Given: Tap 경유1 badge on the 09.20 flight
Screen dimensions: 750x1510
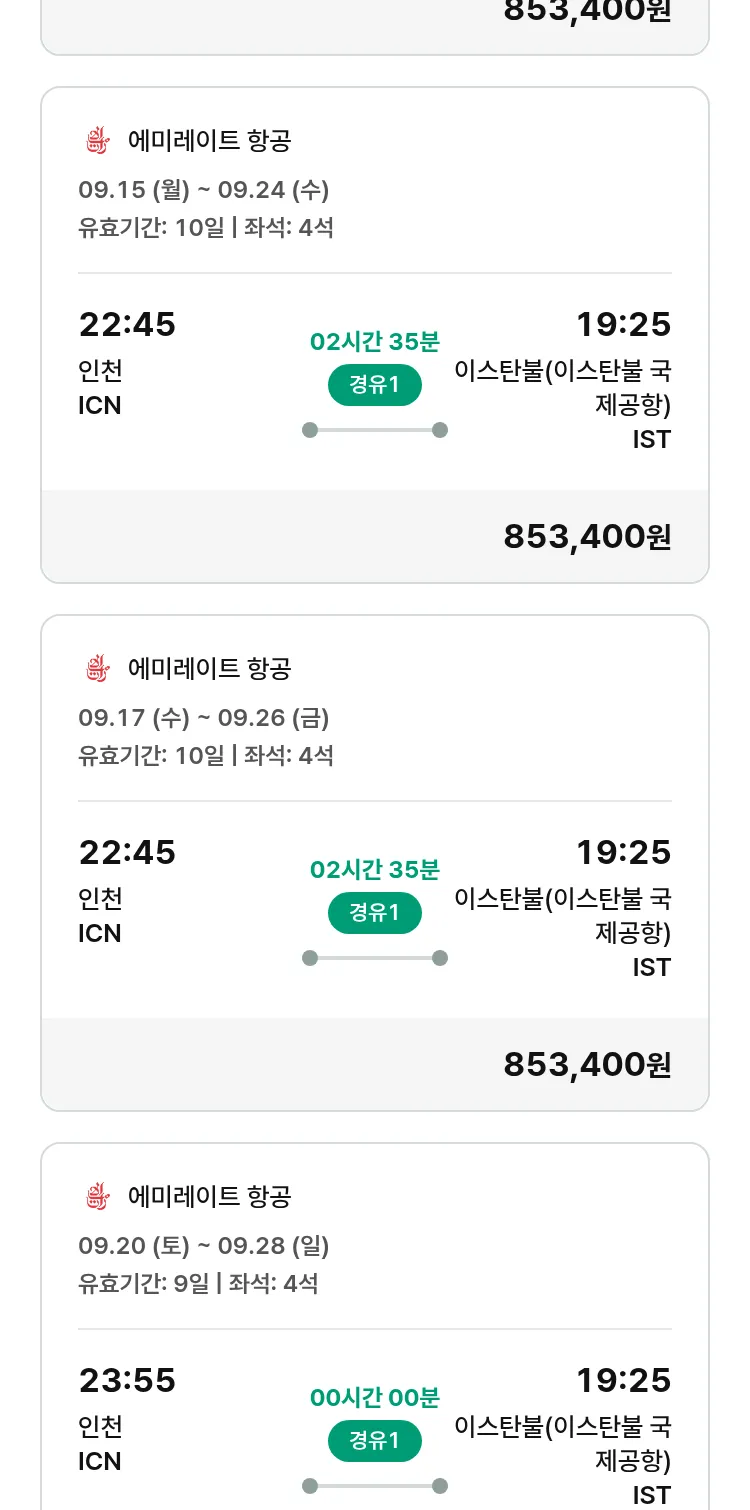Looking at the screenshot, I should [x=375, y=1441].
